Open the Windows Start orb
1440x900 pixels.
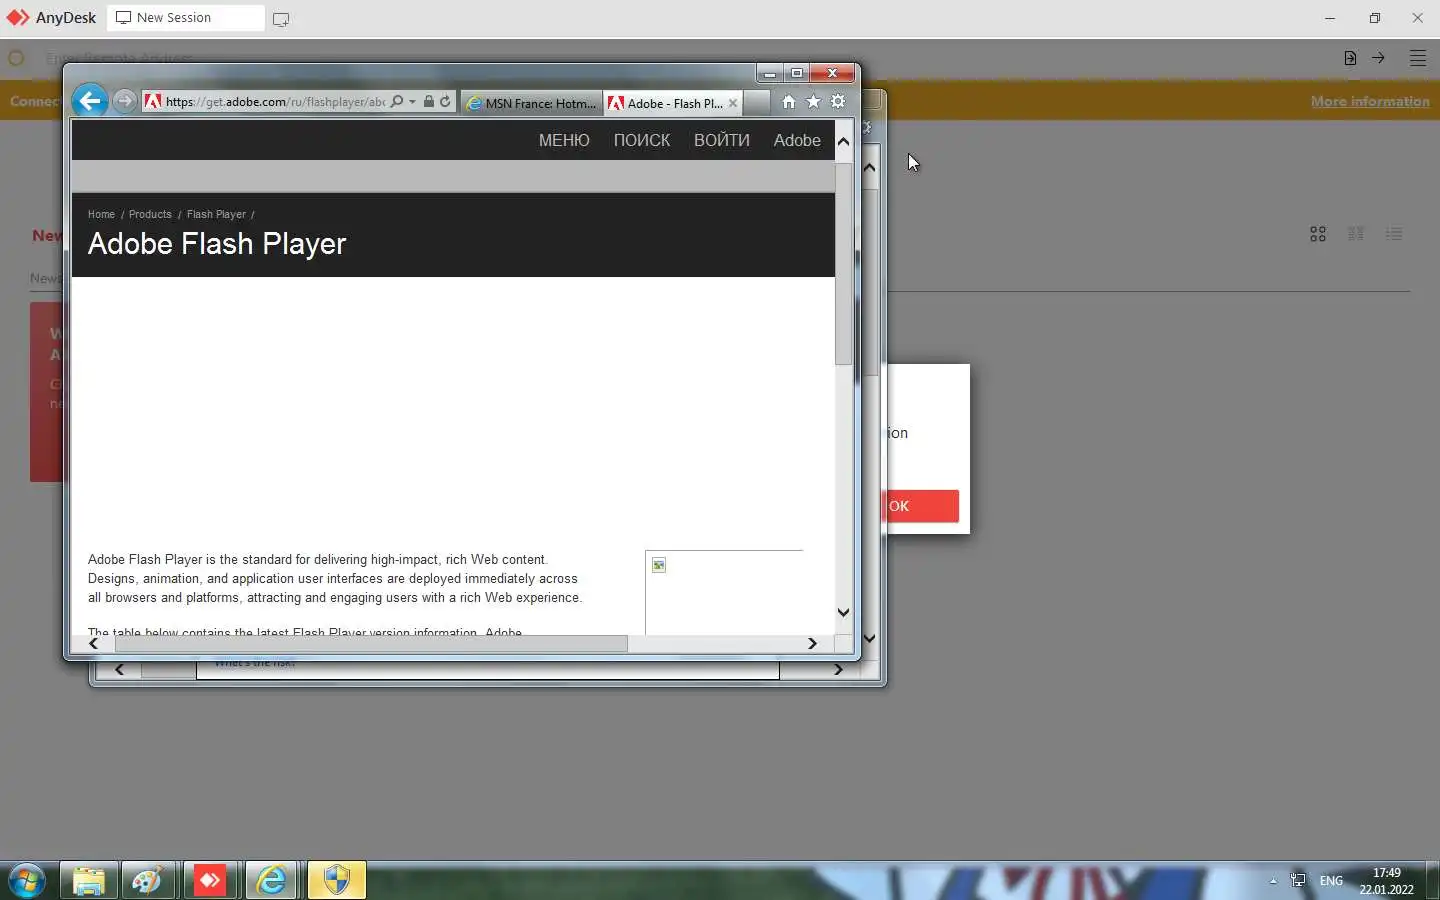[x=27, y=881]
